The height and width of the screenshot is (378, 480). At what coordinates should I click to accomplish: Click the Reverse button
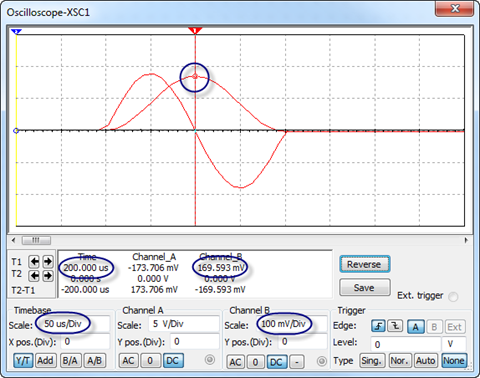(365, 264)
